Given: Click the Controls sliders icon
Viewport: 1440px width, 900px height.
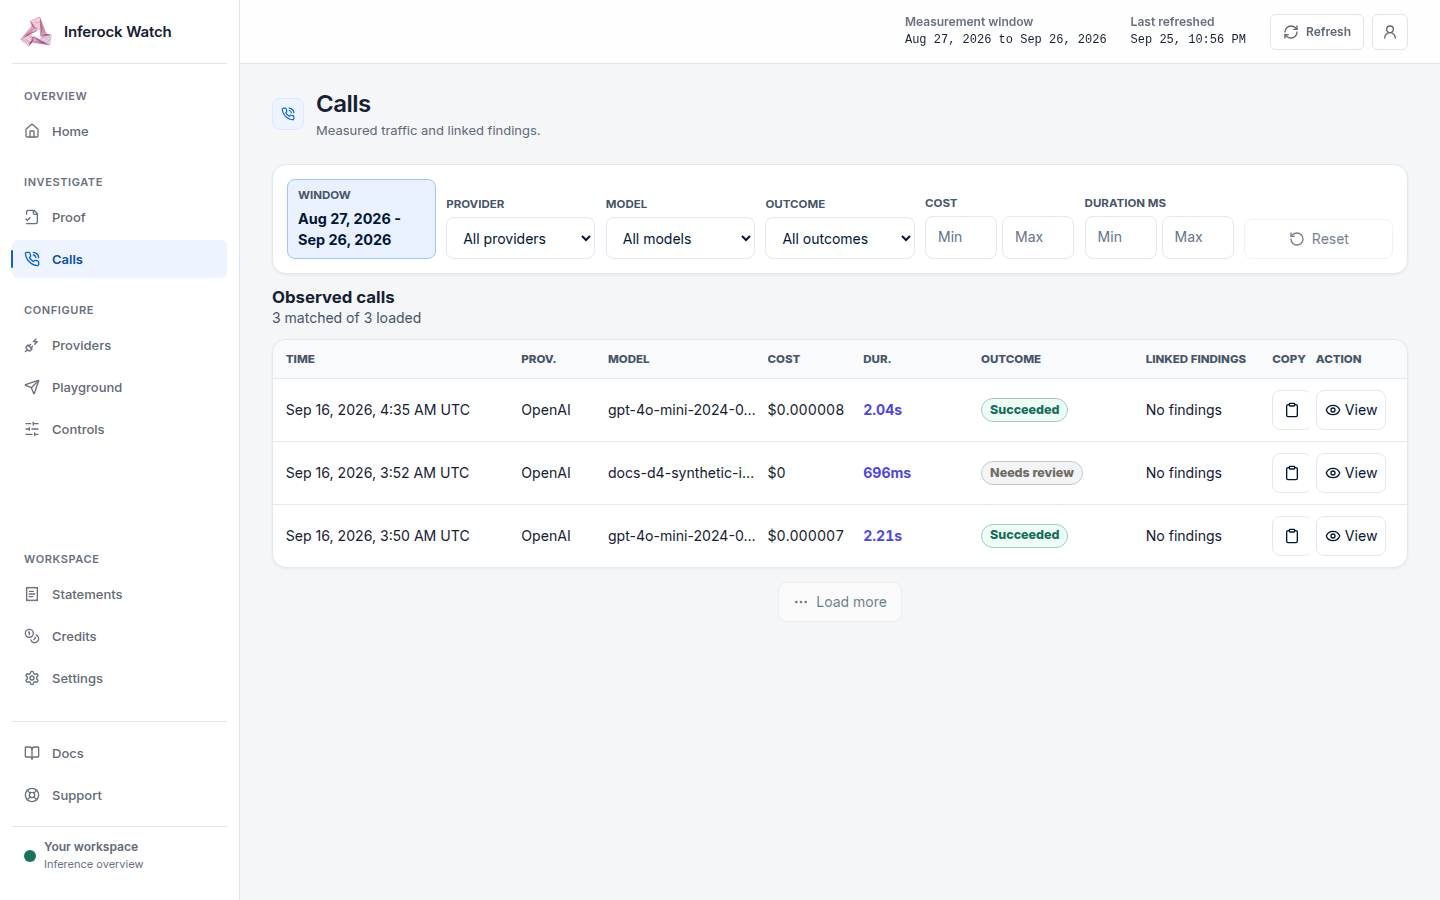Looking at the screenshot, I should point(32,429).
